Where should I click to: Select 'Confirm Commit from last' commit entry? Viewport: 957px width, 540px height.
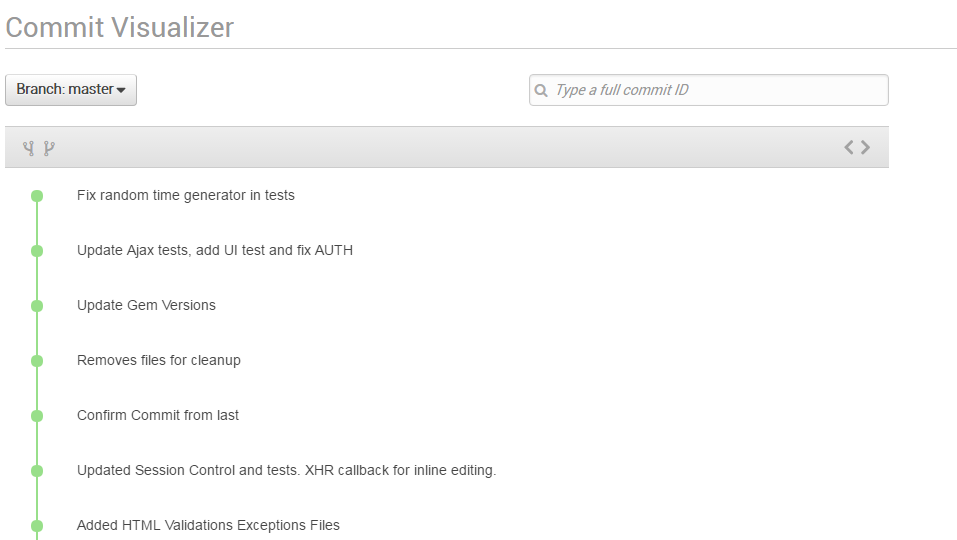[157, 415]
